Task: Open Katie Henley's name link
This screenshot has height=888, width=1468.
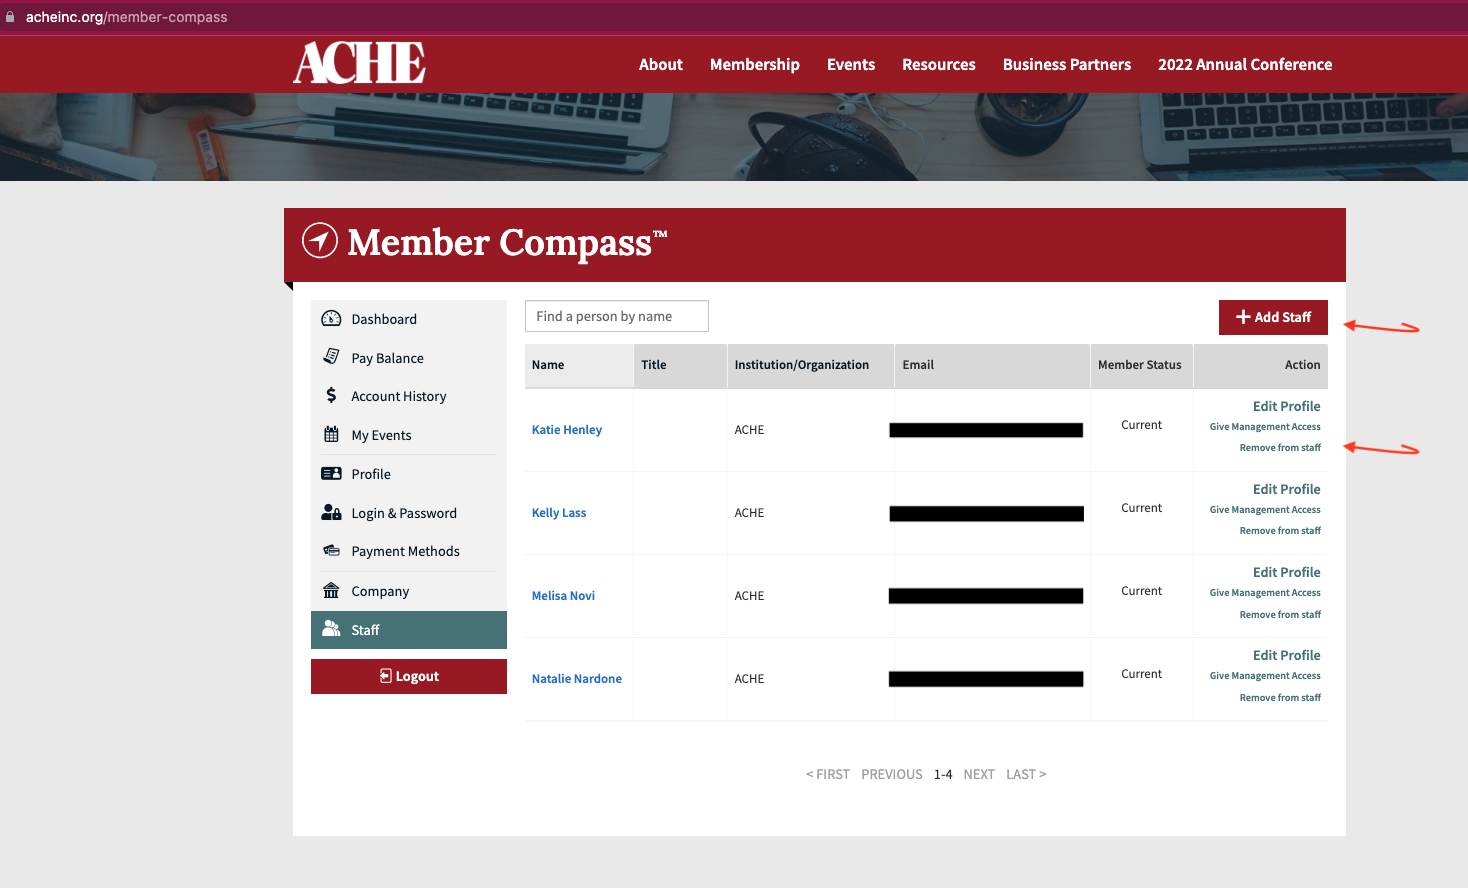Action: [567, 430]
